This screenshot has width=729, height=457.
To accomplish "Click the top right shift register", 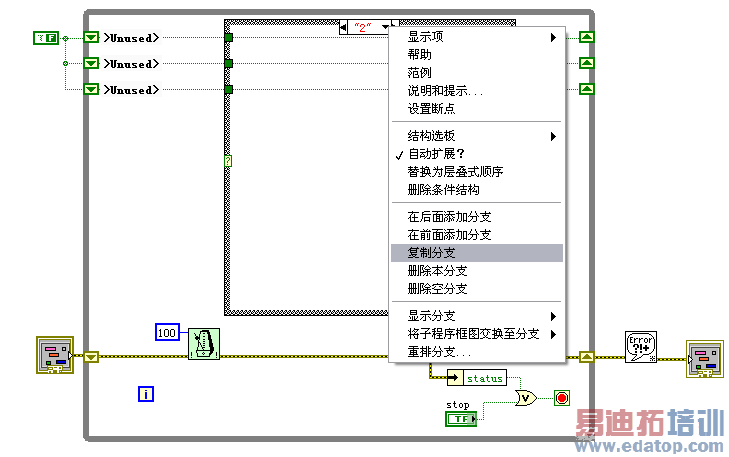I will (x=587, y=37).
